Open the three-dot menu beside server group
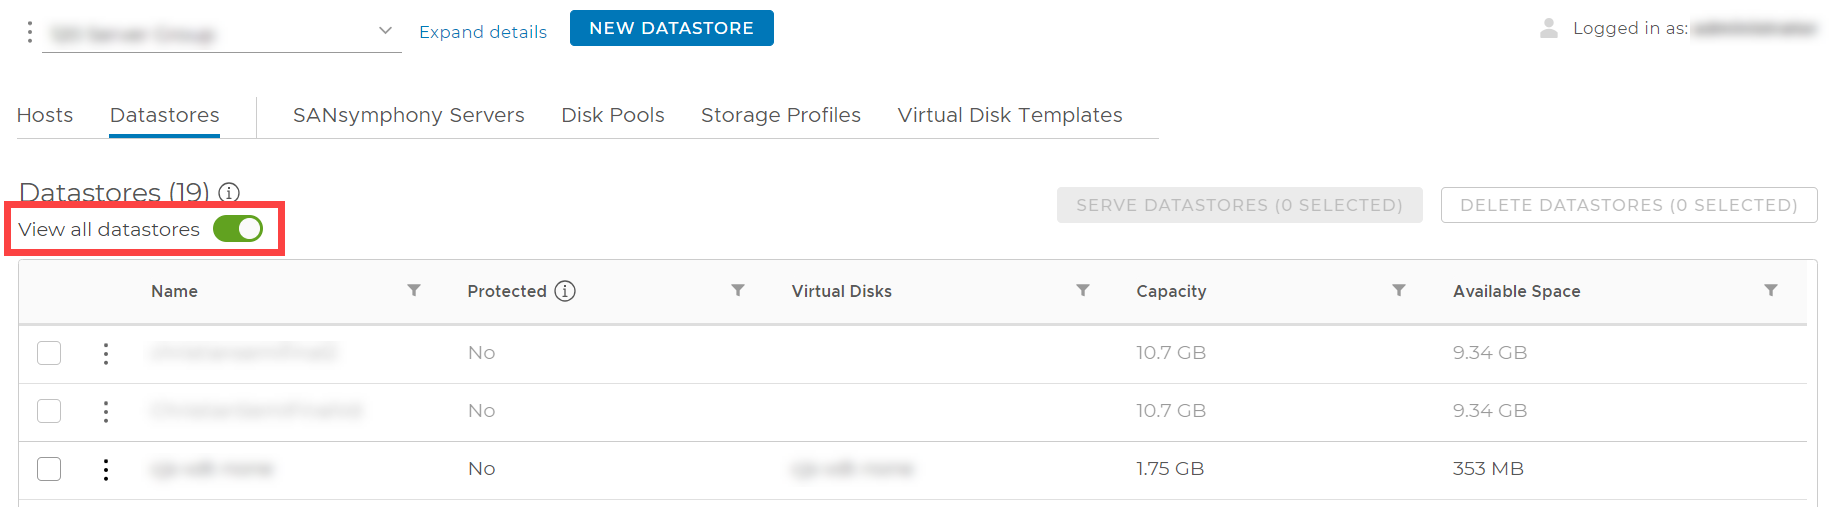This screenshot has height=507, width=1835. 30,32
